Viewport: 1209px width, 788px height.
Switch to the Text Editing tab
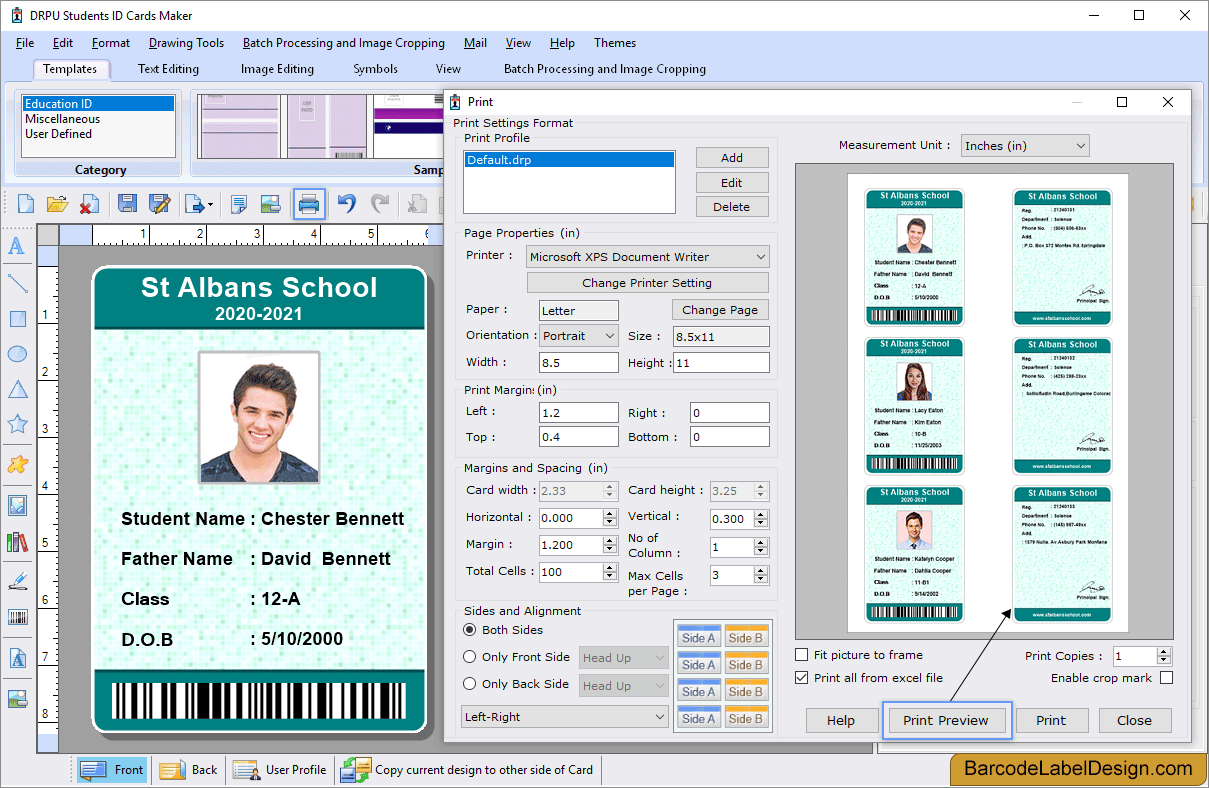click(168, 69)
